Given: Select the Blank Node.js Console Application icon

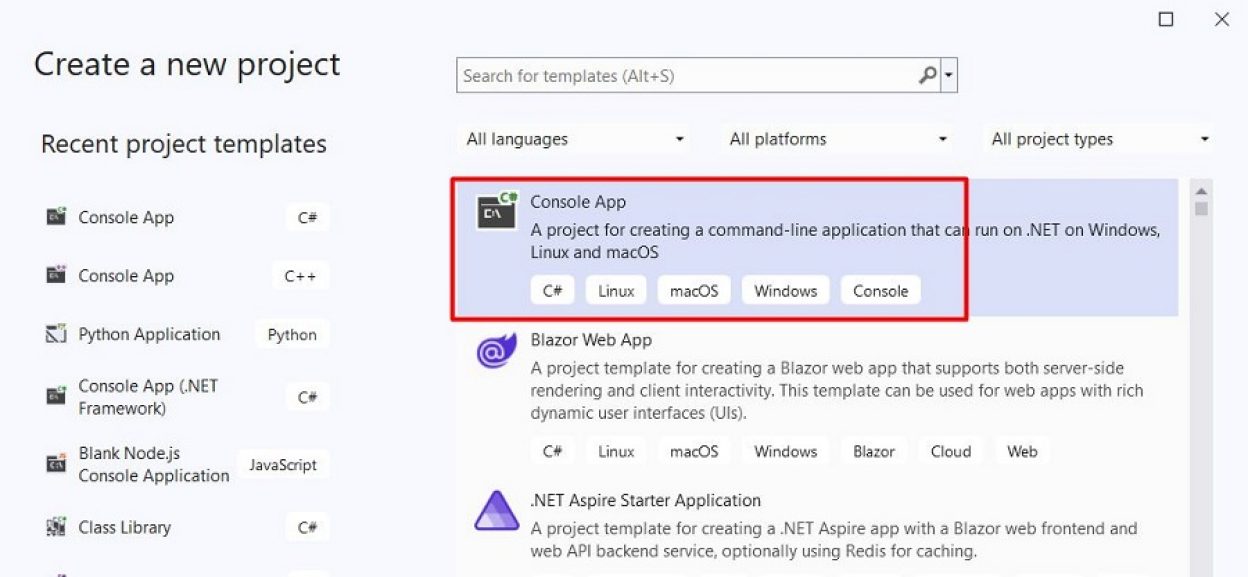Looking at the screenshot, I should coord(56,464).
